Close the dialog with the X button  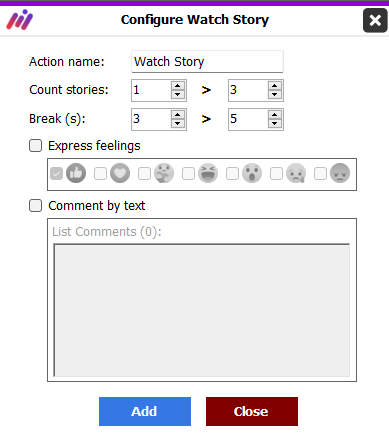coord(375,21)
